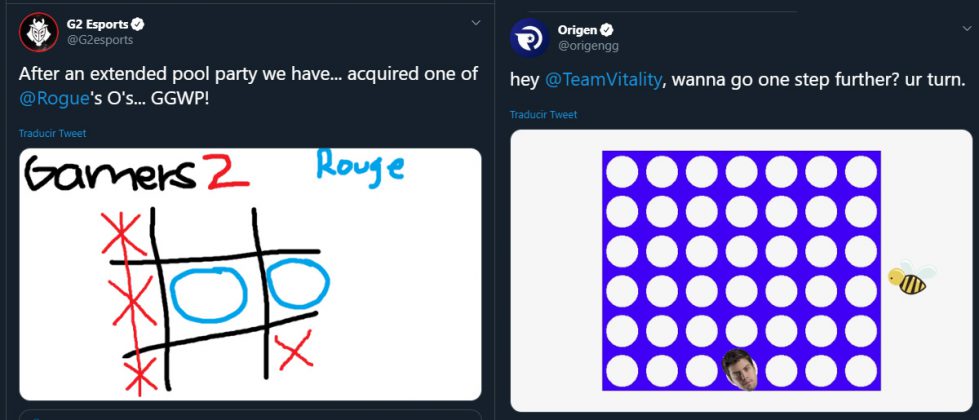Click the @G2esports handle
The width and height of the screenshot is (979, 420).
tap(99, 39)
